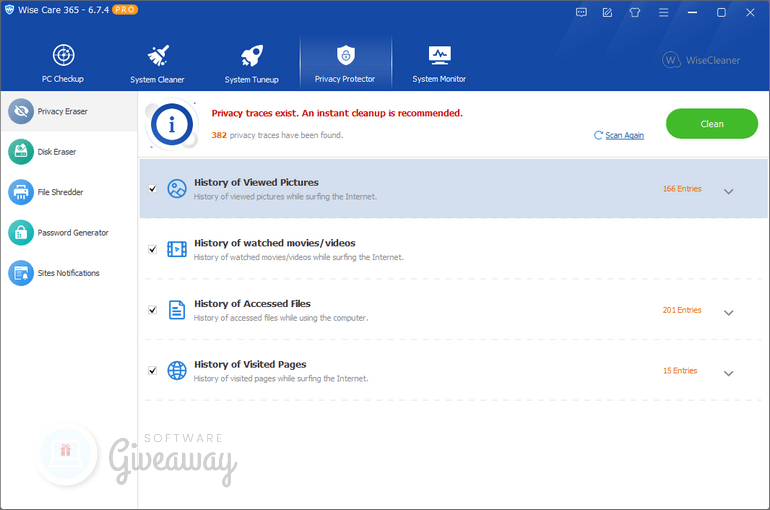The height and width of the screenshot is (510, 770).
Task: Select Disk Eraser in the sidebar
Action: 56,152
